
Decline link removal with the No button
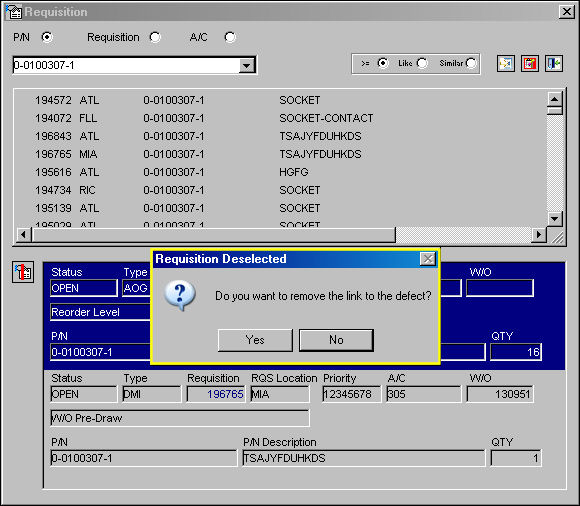(x=336, y=340)
